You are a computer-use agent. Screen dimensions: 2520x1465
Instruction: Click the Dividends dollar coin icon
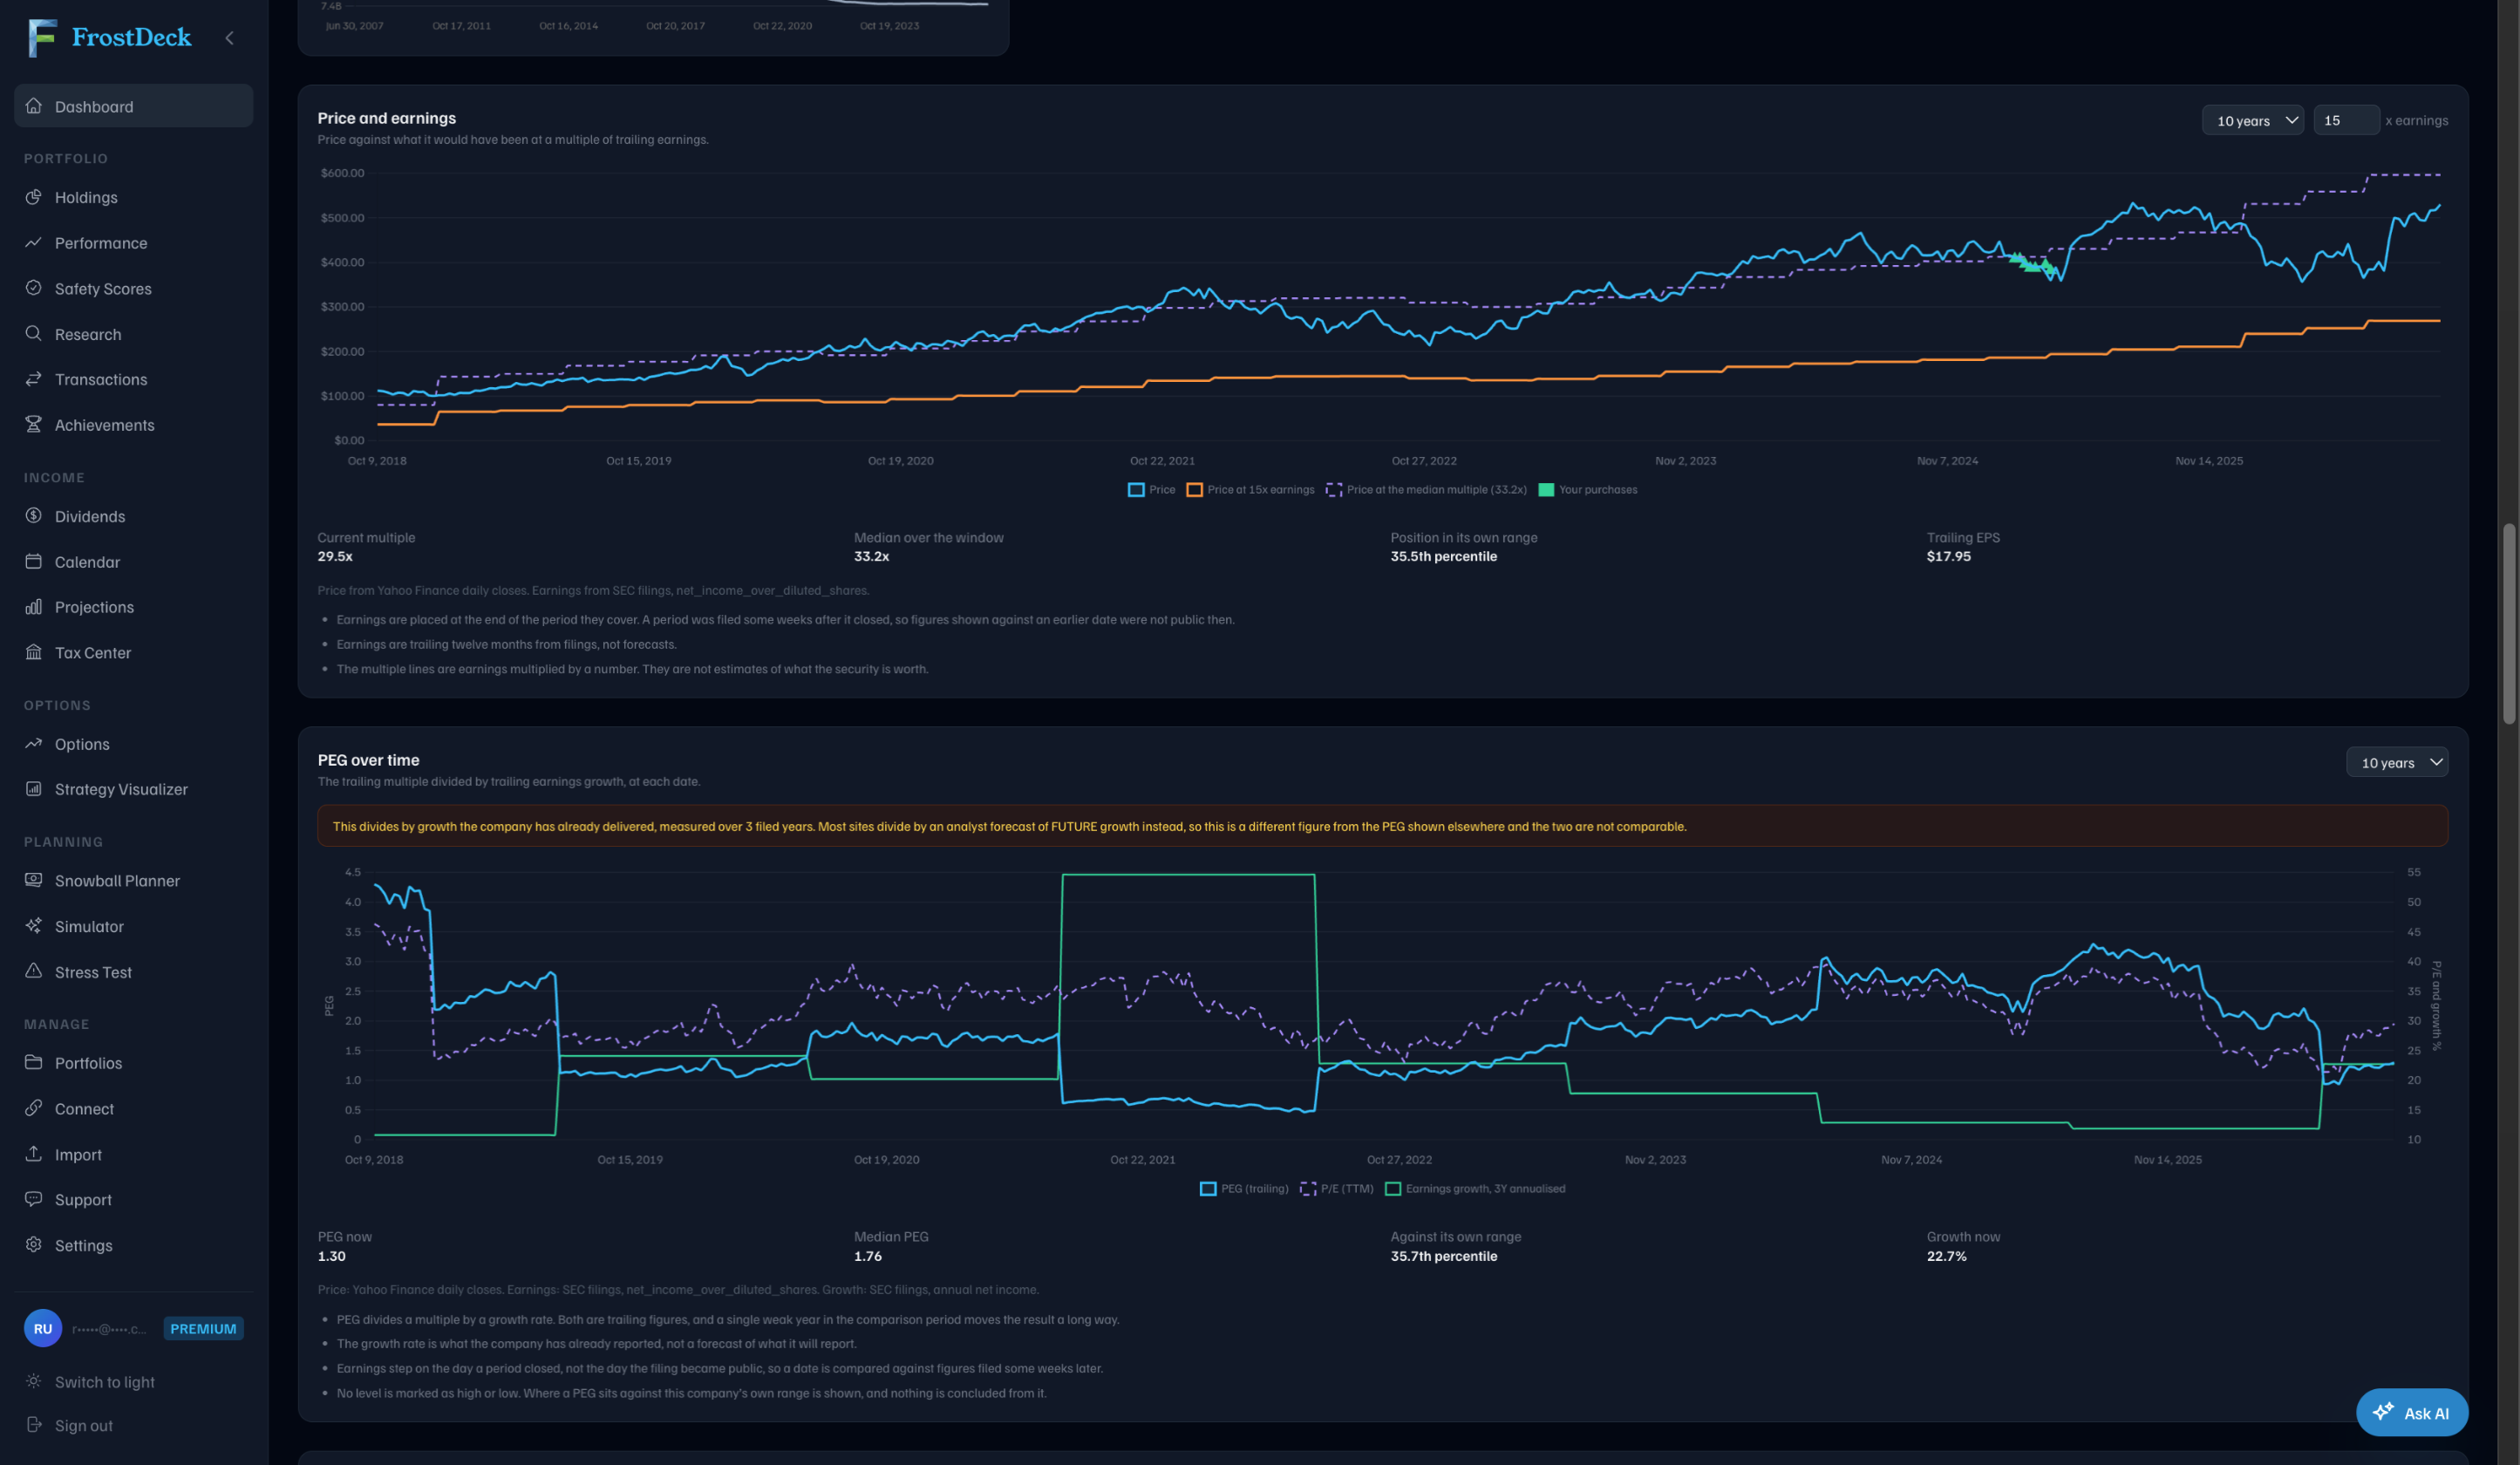(34, 516)
